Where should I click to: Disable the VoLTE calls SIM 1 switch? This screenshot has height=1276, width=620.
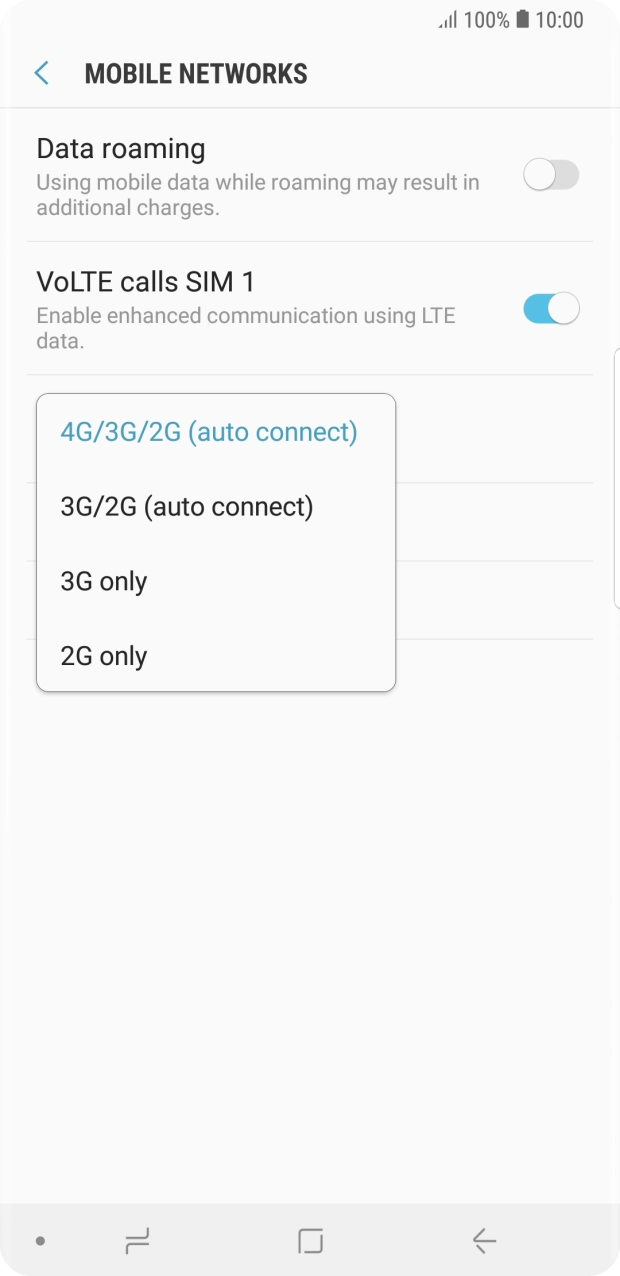pyautogui.click(x=551, y=309)
